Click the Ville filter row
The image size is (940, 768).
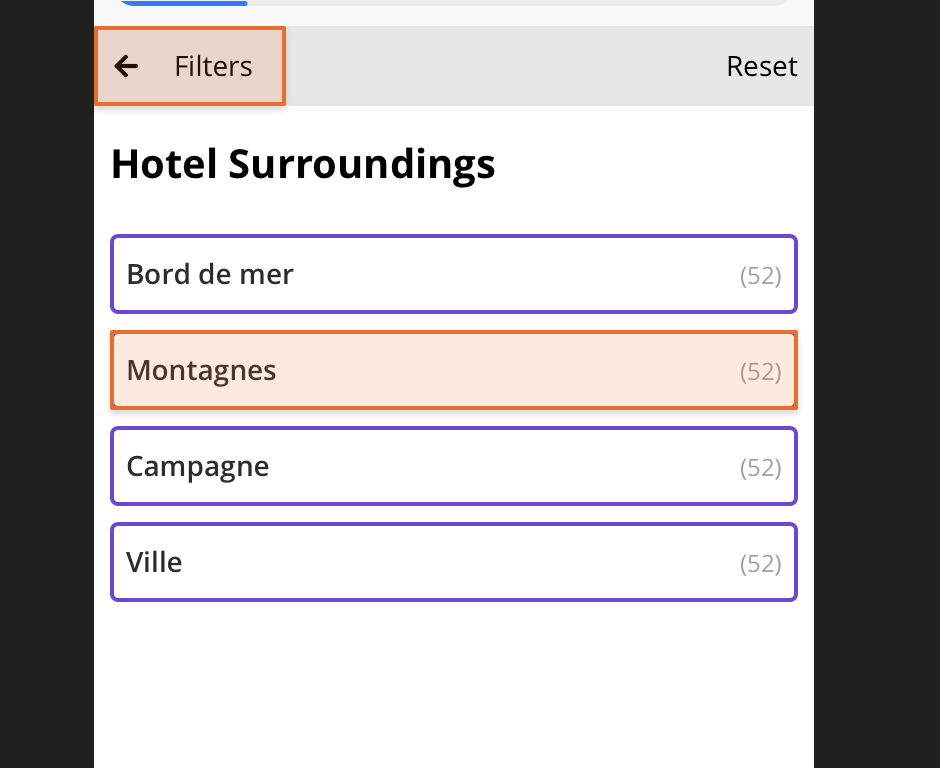(454, 562)
